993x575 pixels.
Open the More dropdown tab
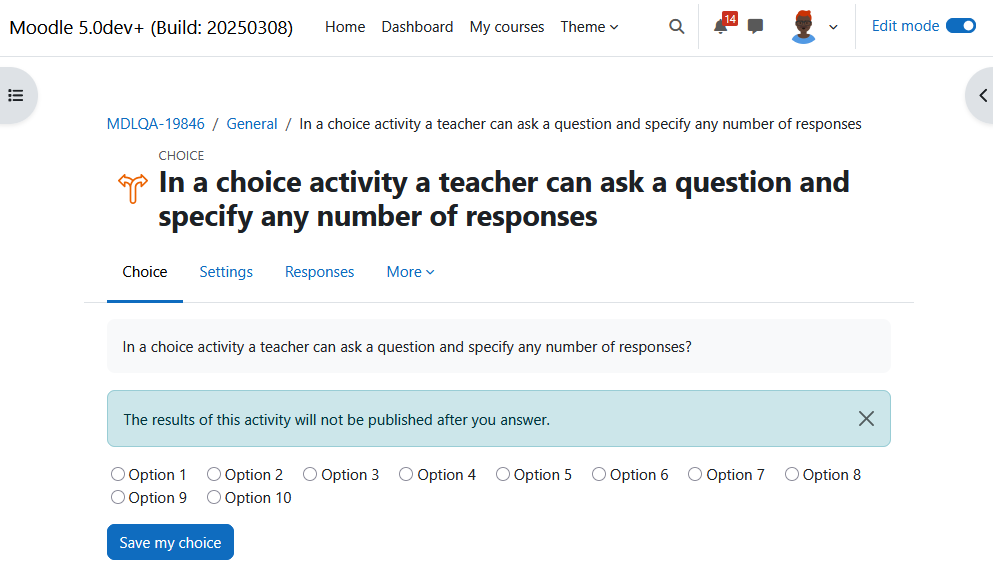coord(410,272)
